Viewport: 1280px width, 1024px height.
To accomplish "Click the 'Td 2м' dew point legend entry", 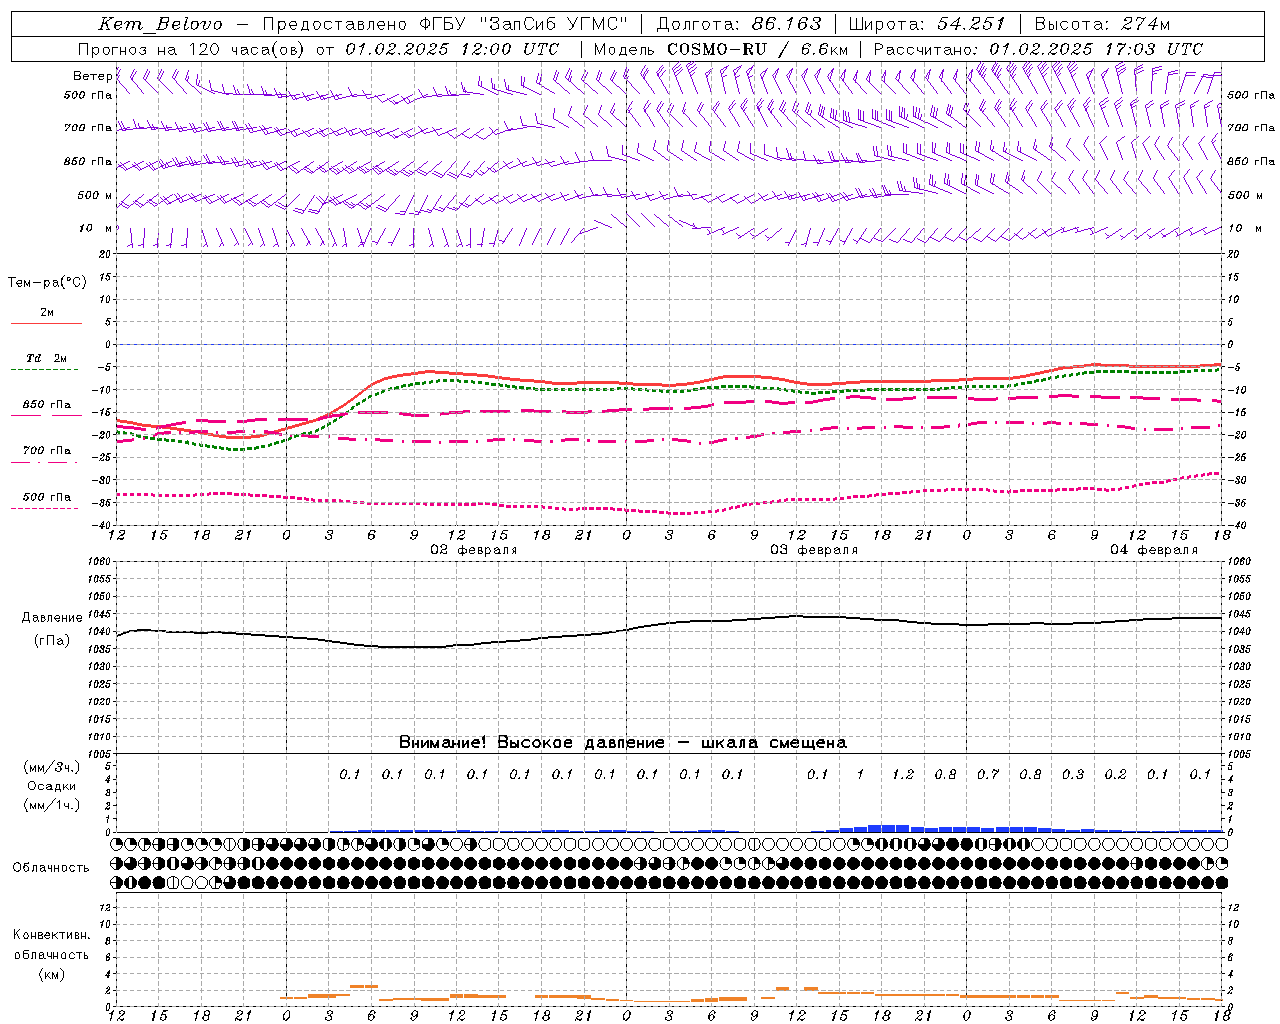I will tap(46, 359).
